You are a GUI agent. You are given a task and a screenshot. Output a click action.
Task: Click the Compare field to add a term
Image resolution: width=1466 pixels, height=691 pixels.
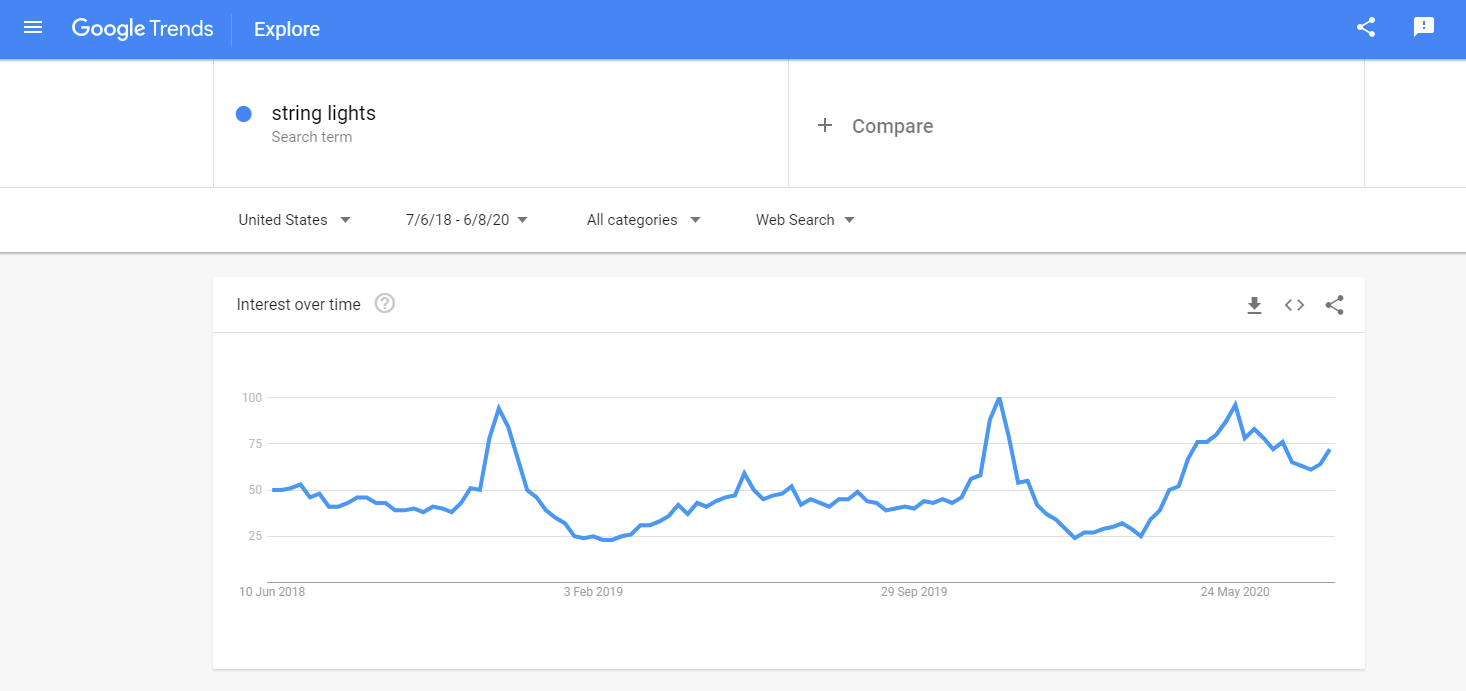coord(892,126)
